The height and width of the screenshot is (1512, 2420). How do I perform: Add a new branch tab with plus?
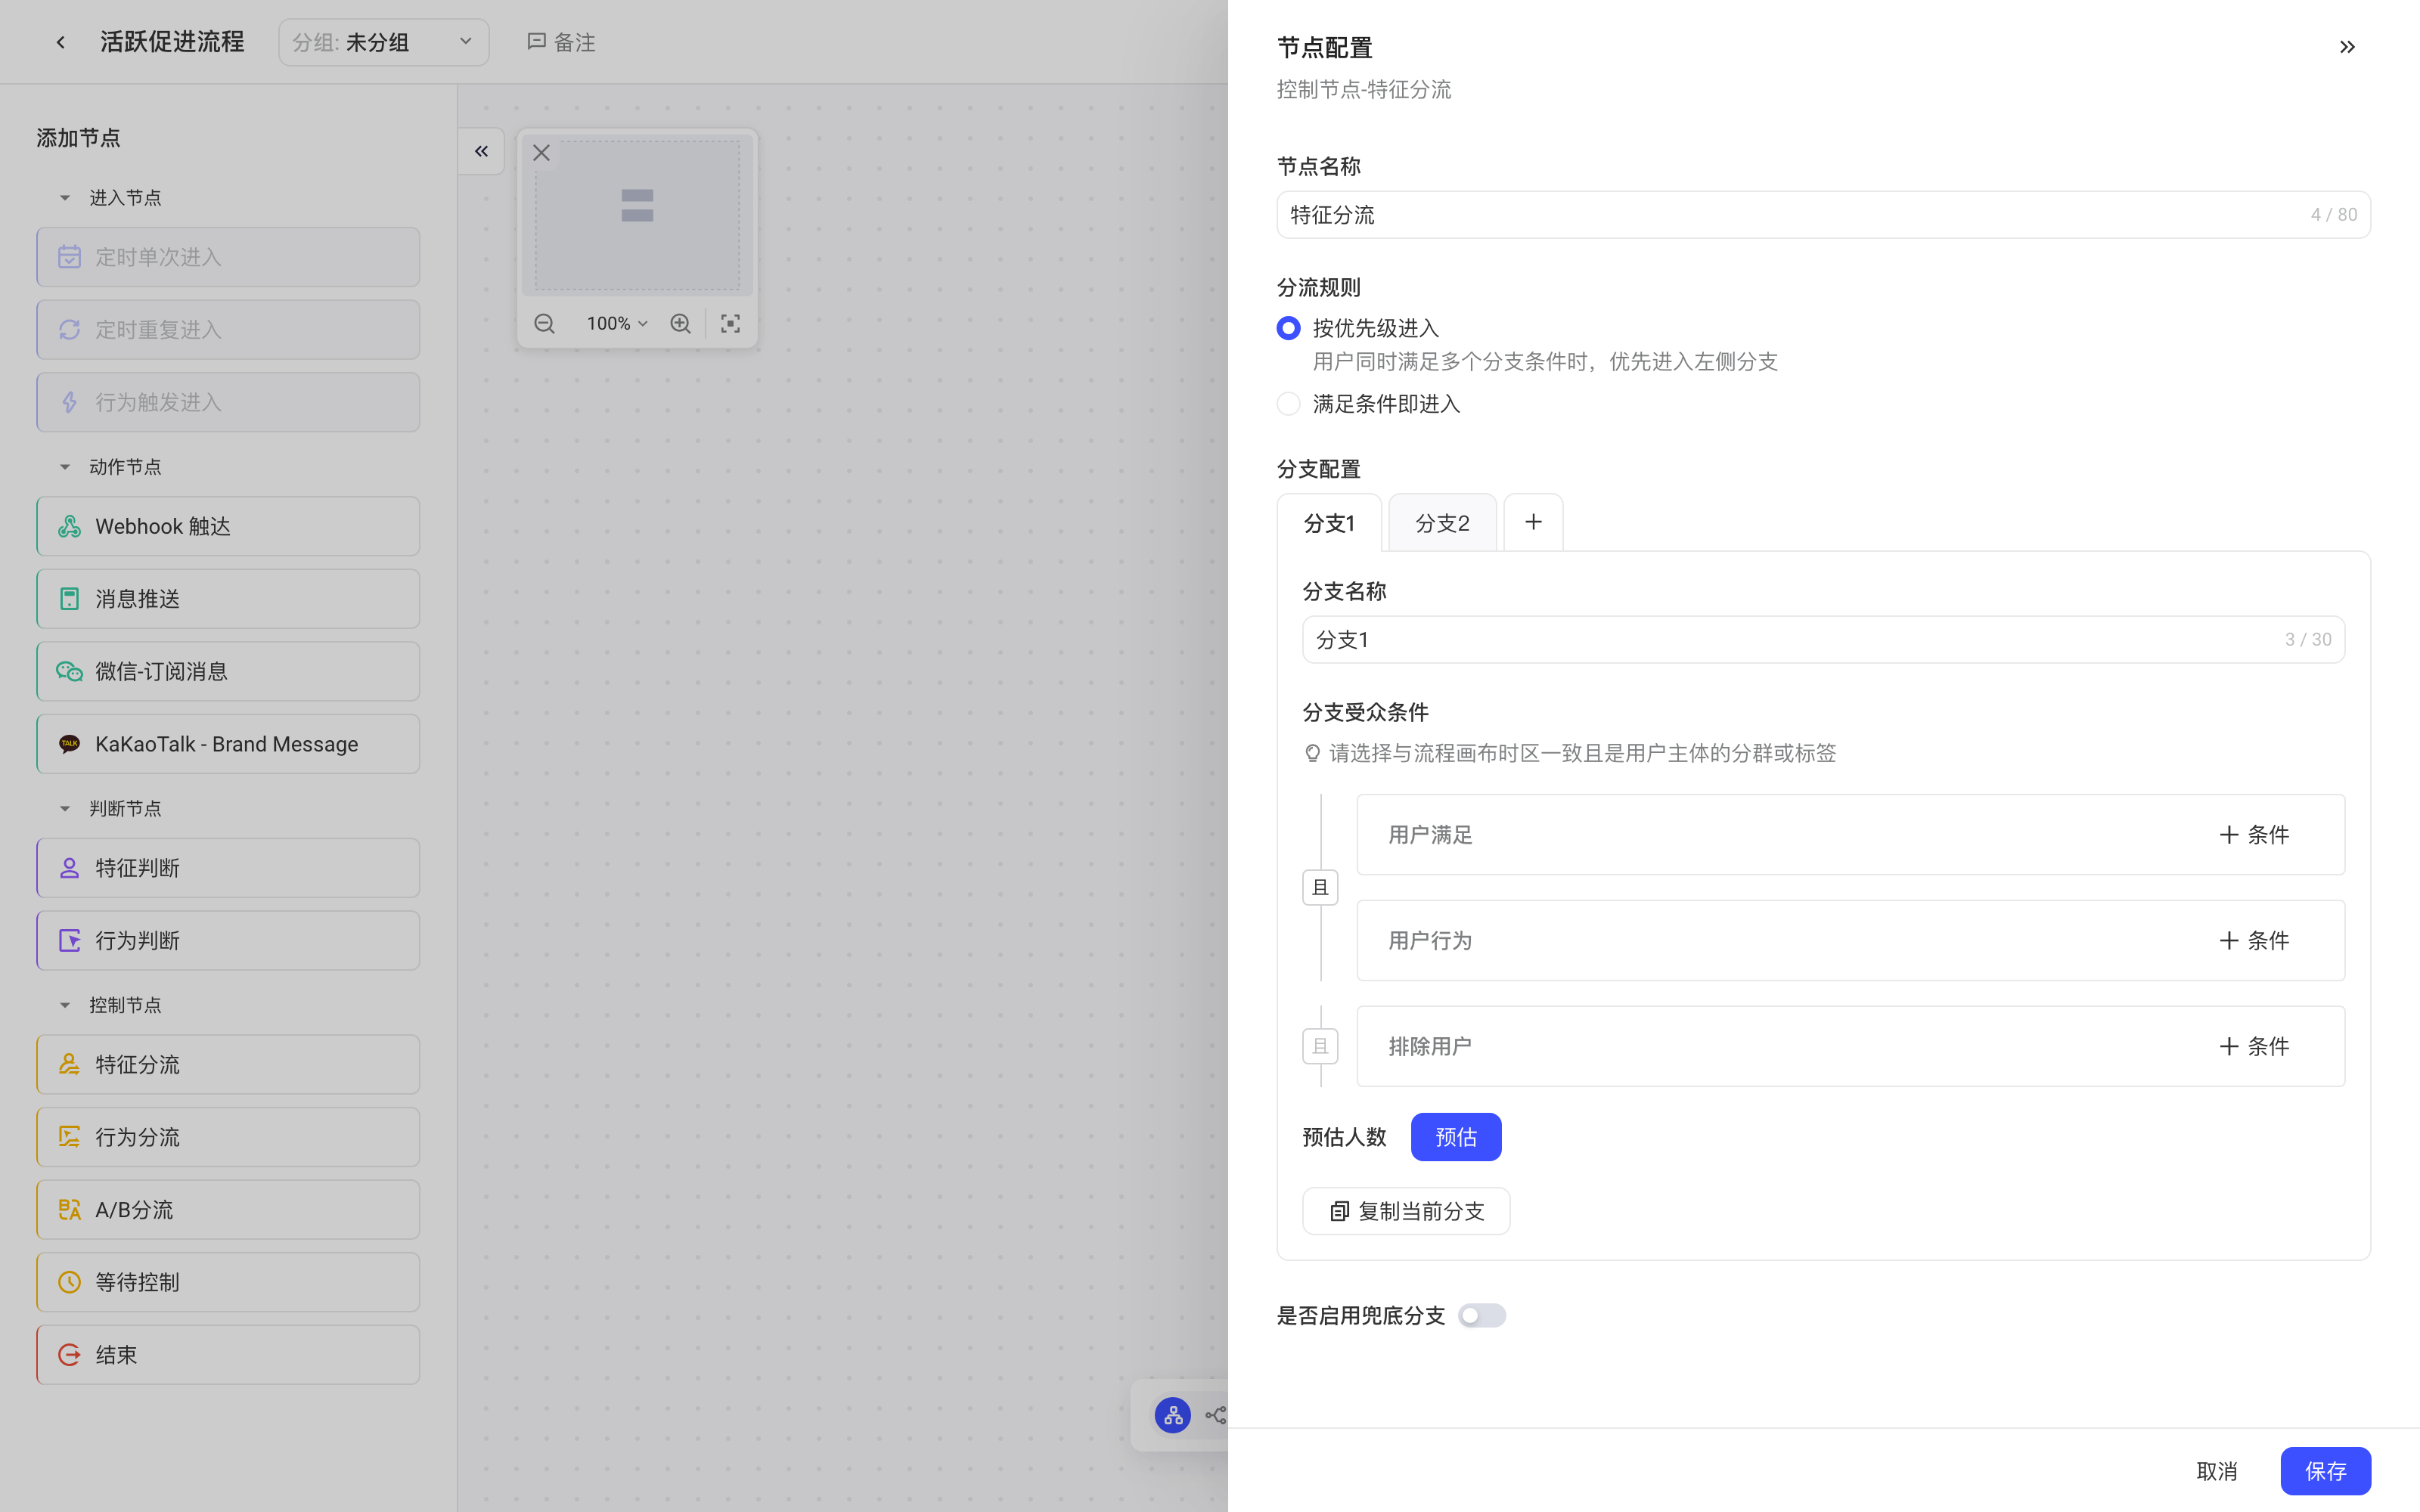(x=1533, y=522)
